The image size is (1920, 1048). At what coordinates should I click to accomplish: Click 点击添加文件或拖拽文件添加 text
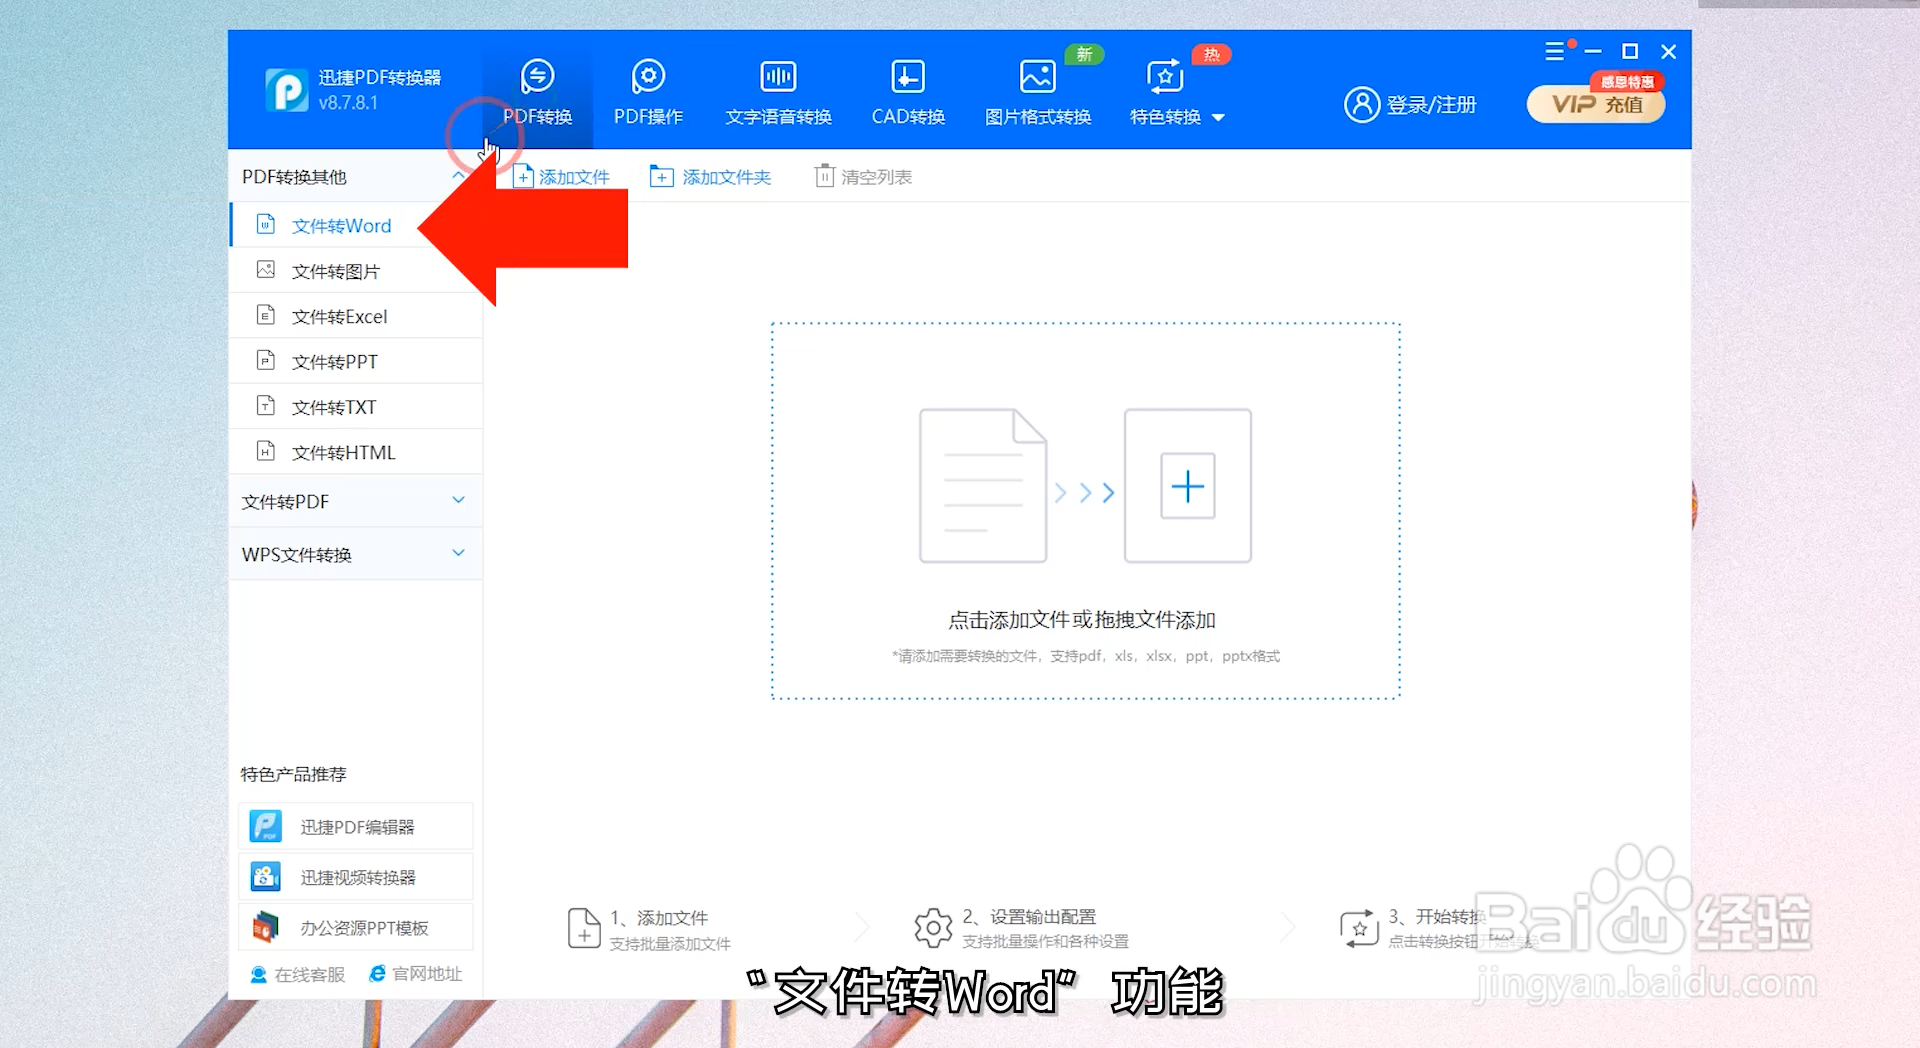tap(1082, 620)
